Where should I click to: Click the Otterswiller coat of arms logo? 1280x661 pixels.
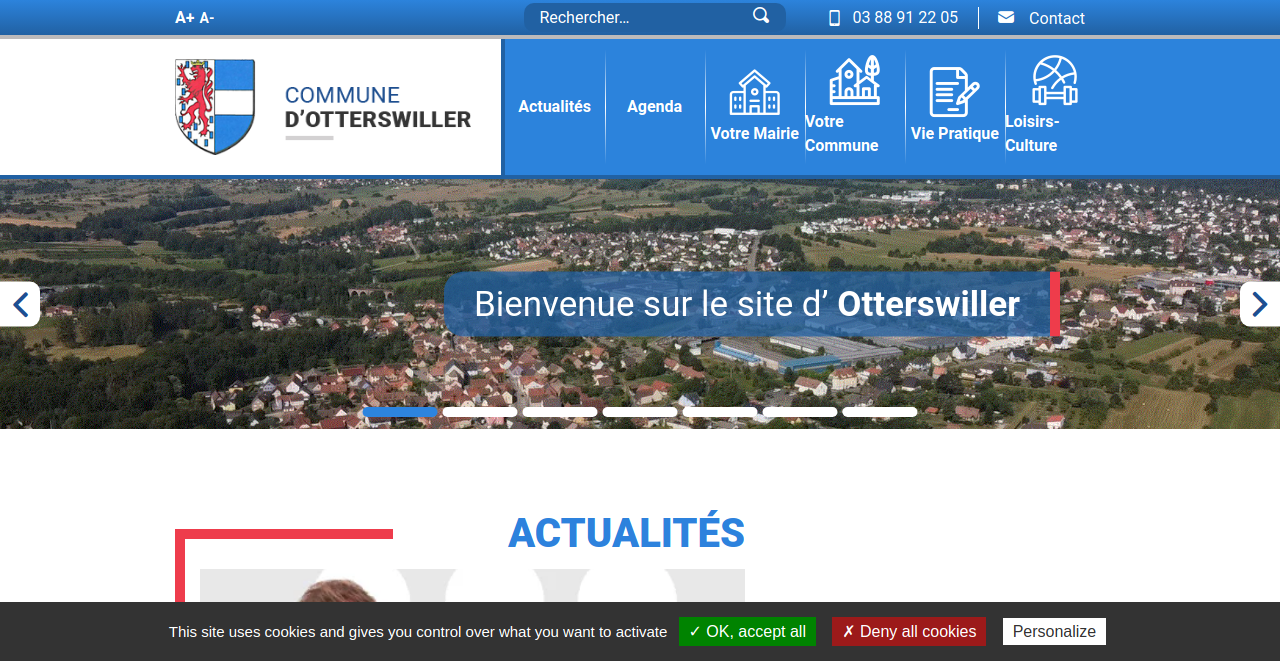click(x=215, y=106)
